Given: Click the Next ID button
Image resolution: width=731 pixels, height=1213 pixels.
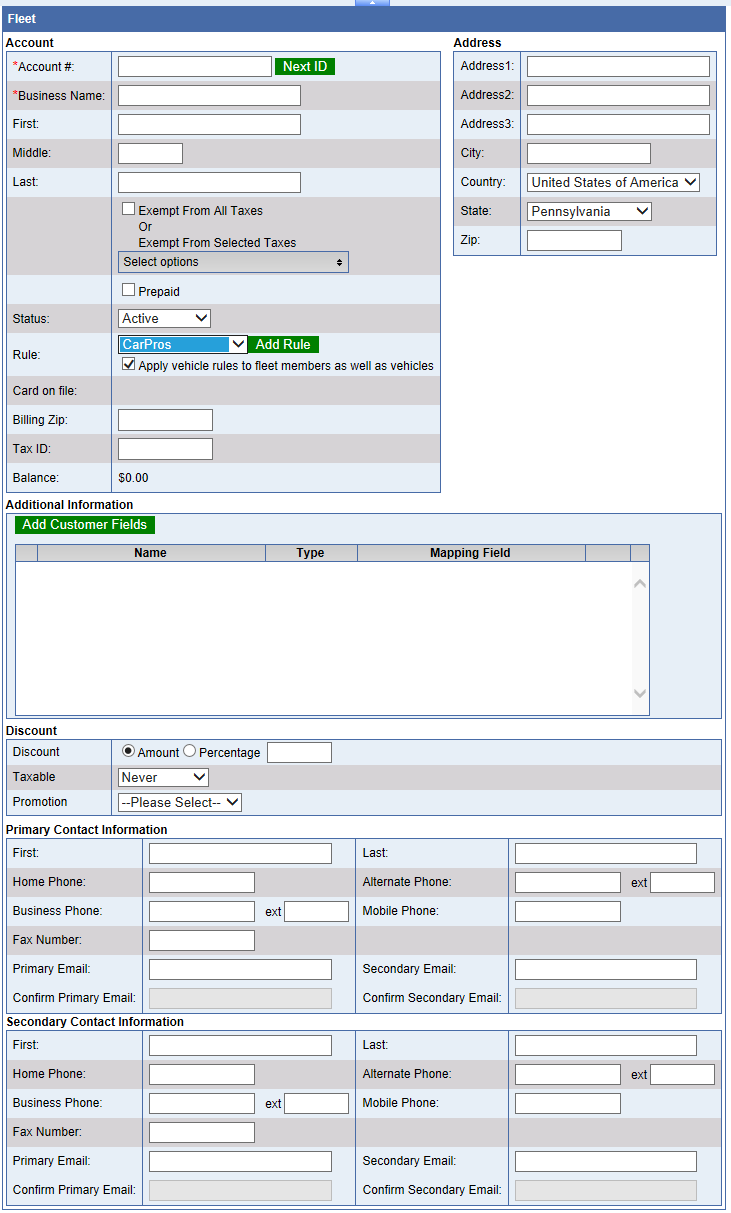Looking at the screenshot, I should [305, 66].
